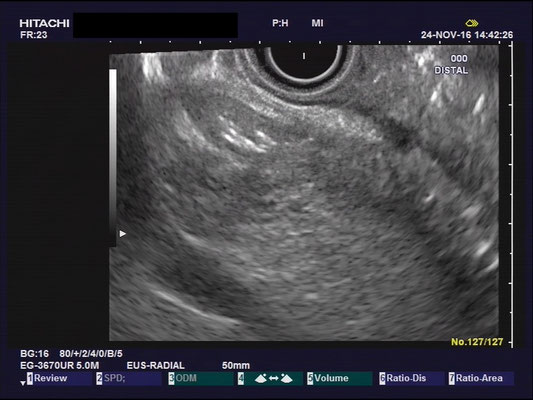Click the transducer center marker

pos(304,56)
